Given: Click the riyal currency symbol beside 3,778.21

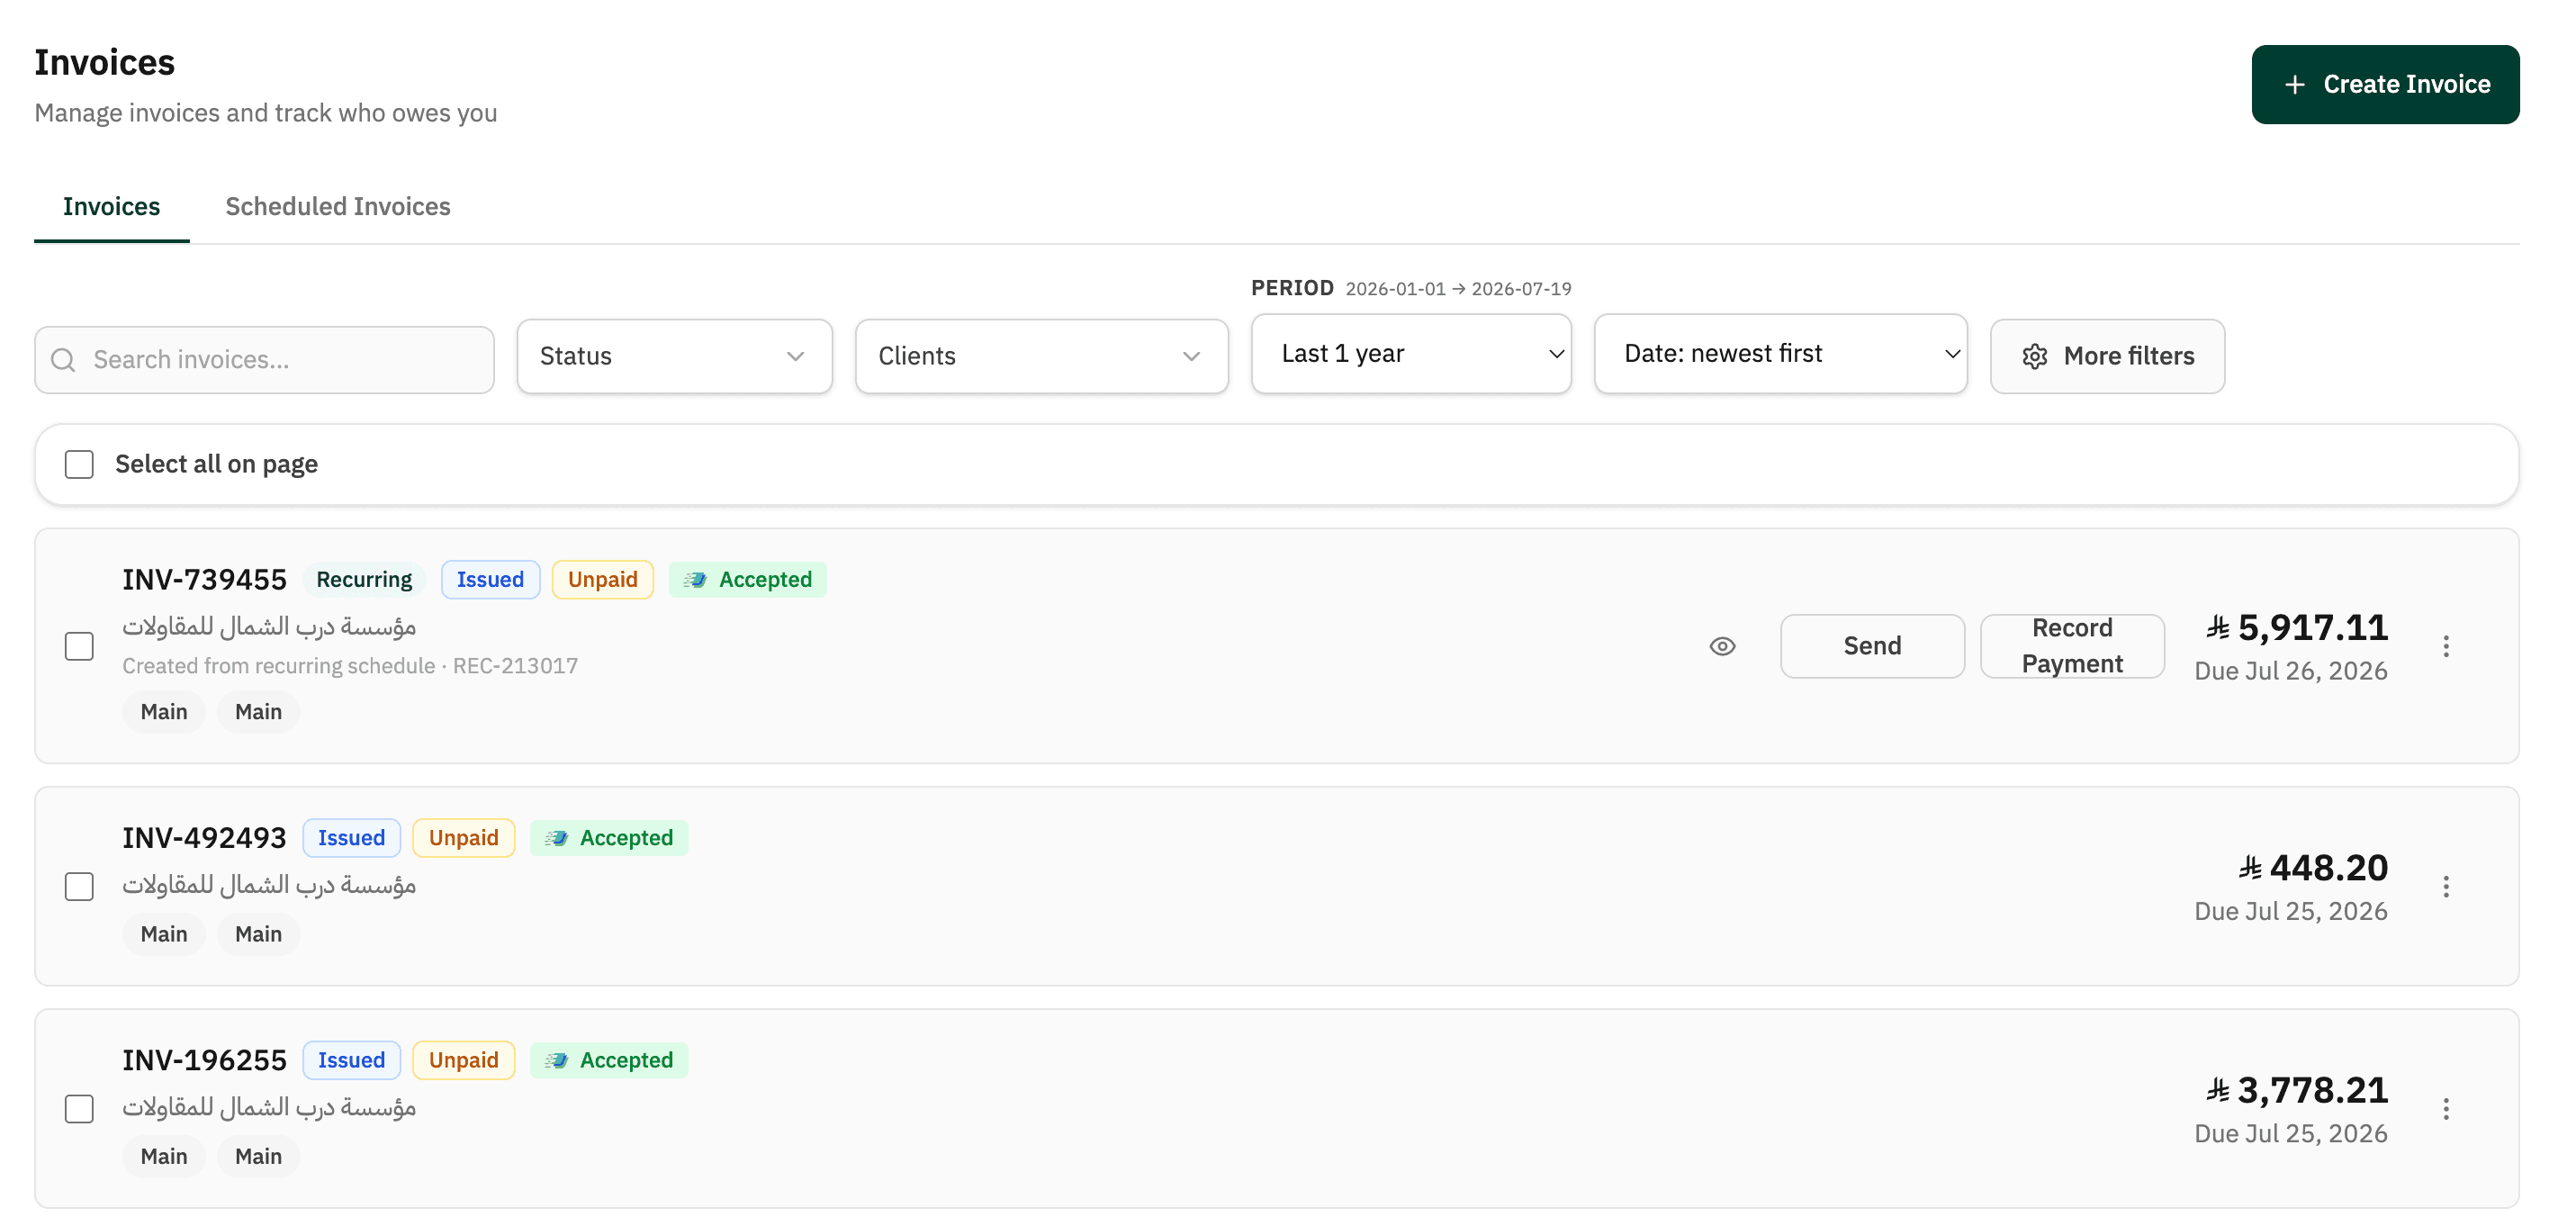Looking at the screenshot, I should [x=2218, y=1090].
